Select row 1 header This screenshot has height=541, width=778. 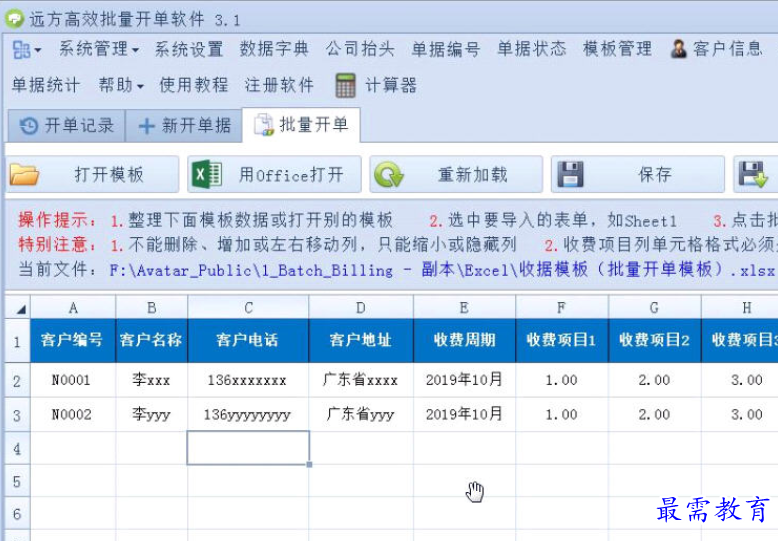(17, 341)
